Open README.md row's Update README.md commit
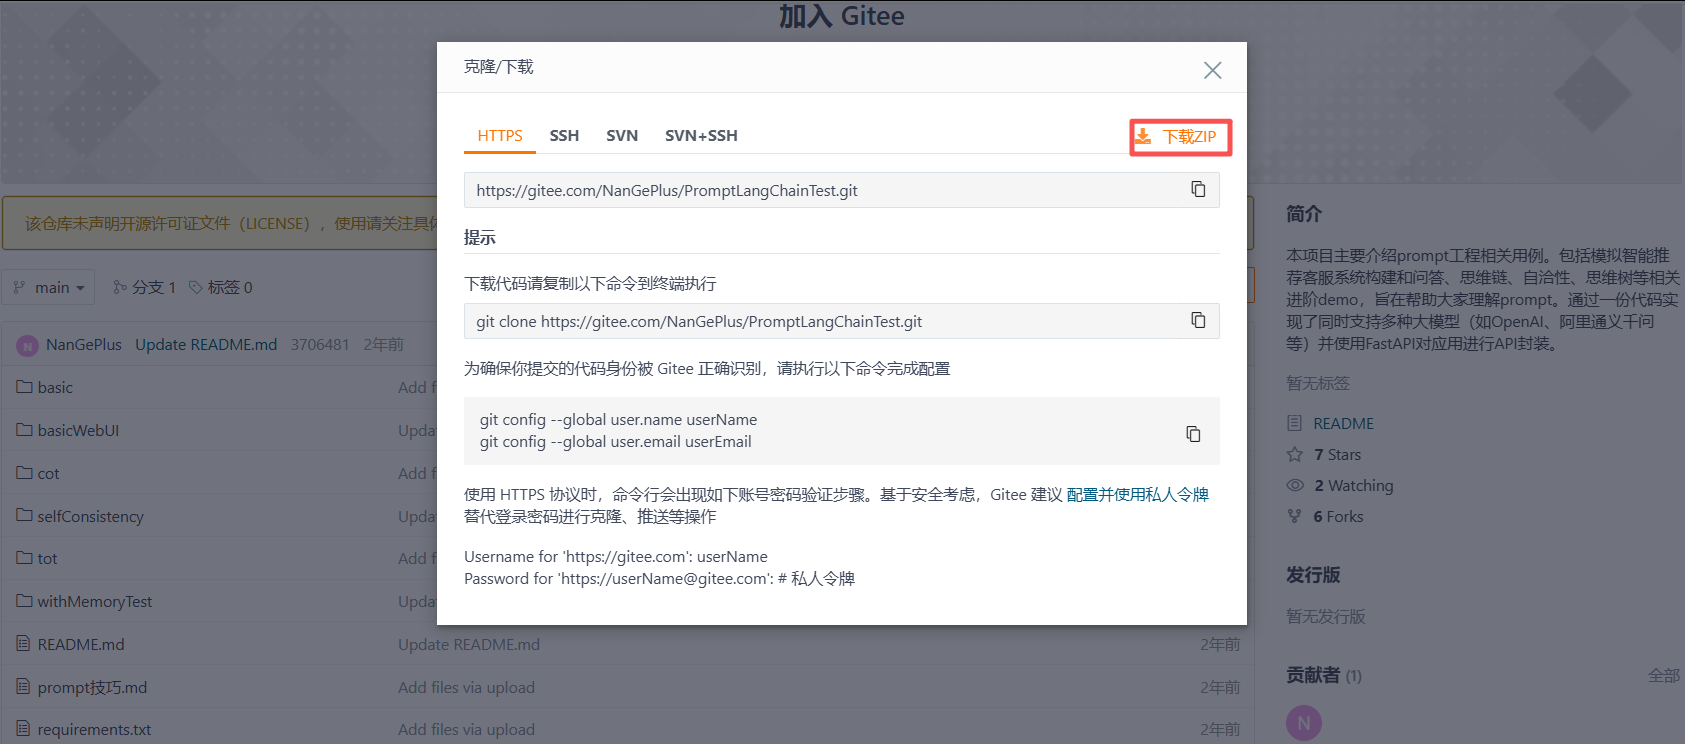This screenshot has height=744, width=1685. pyautogui.click(x=469, y=645)
